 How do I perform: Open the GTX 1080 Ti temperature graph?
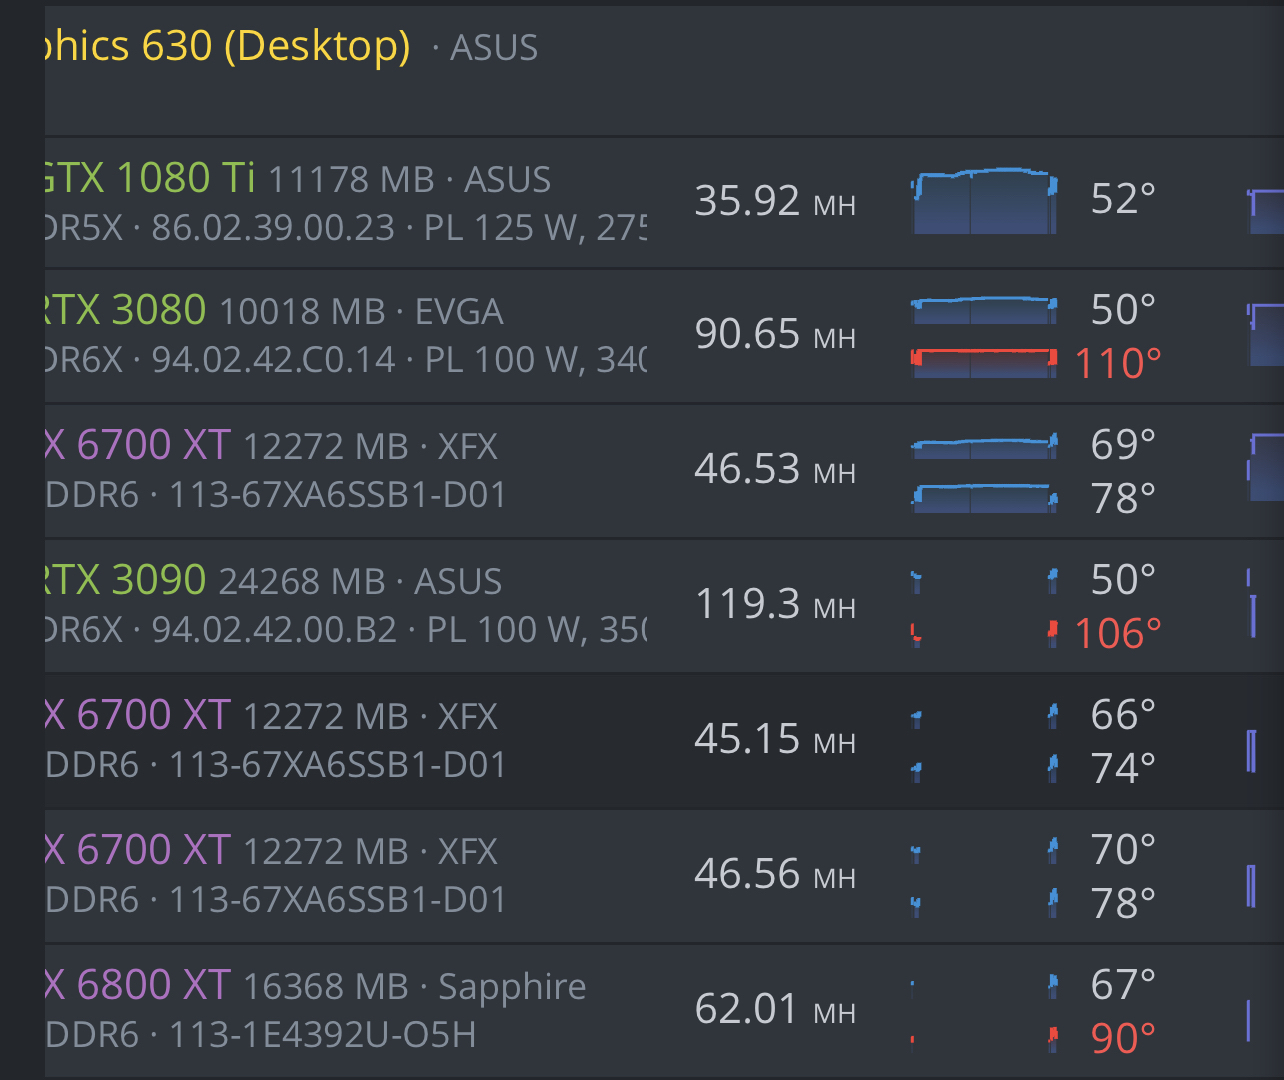(985, 201)
